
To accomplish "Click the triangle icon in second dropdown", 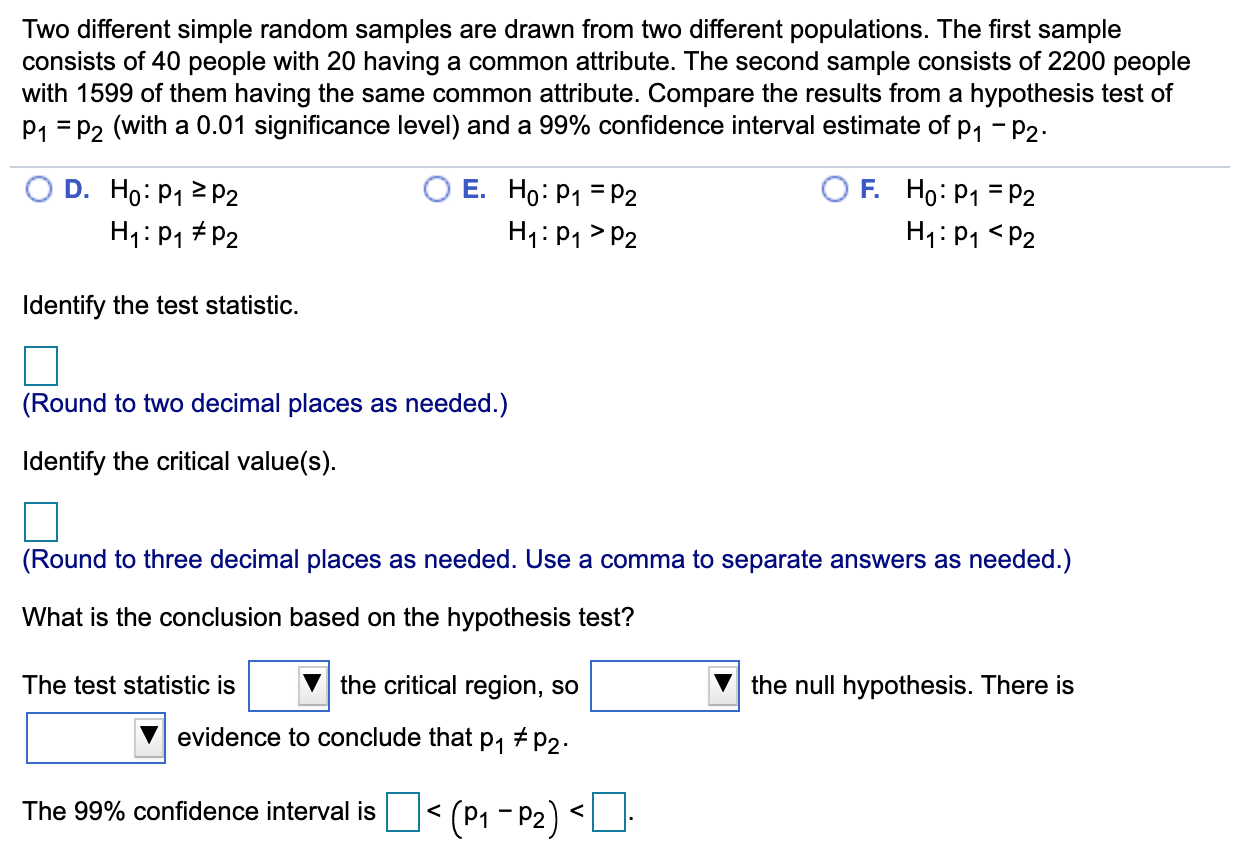I will [x=724, y=685].
